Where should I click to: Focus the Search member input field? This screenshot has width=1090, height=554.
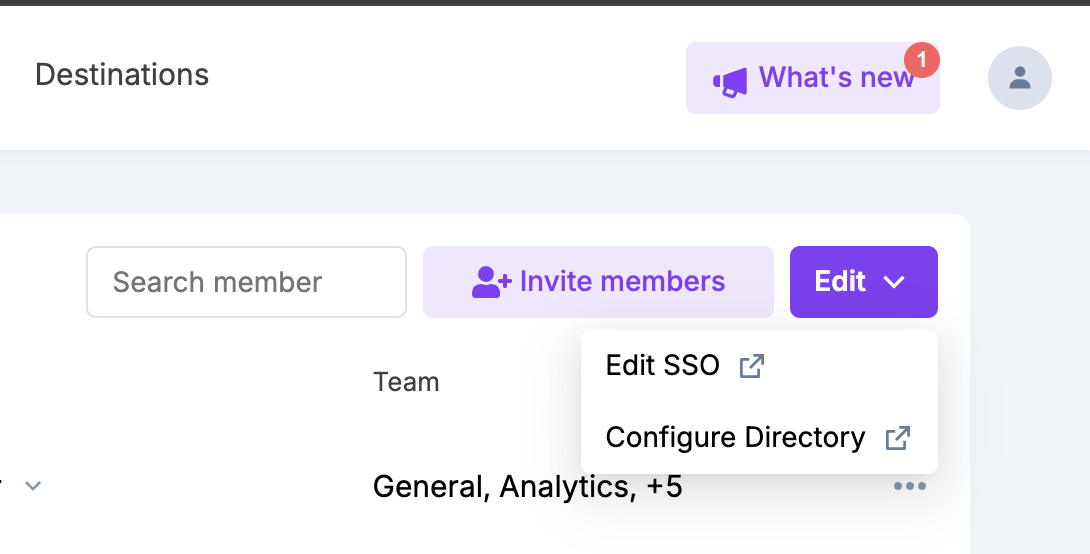246,282
